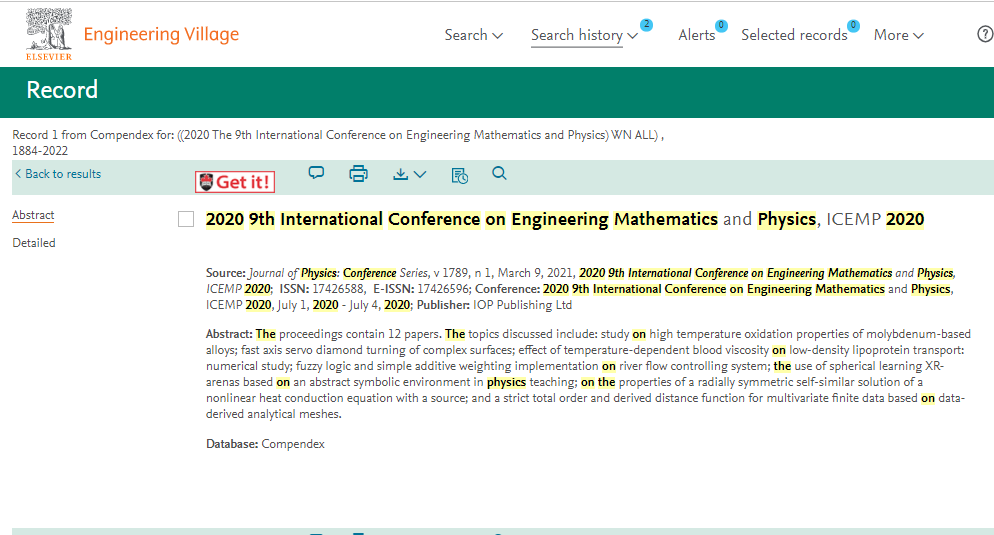The image size is (994, 535).
Task: Print the record using printer icon
Action: (358, 174)
